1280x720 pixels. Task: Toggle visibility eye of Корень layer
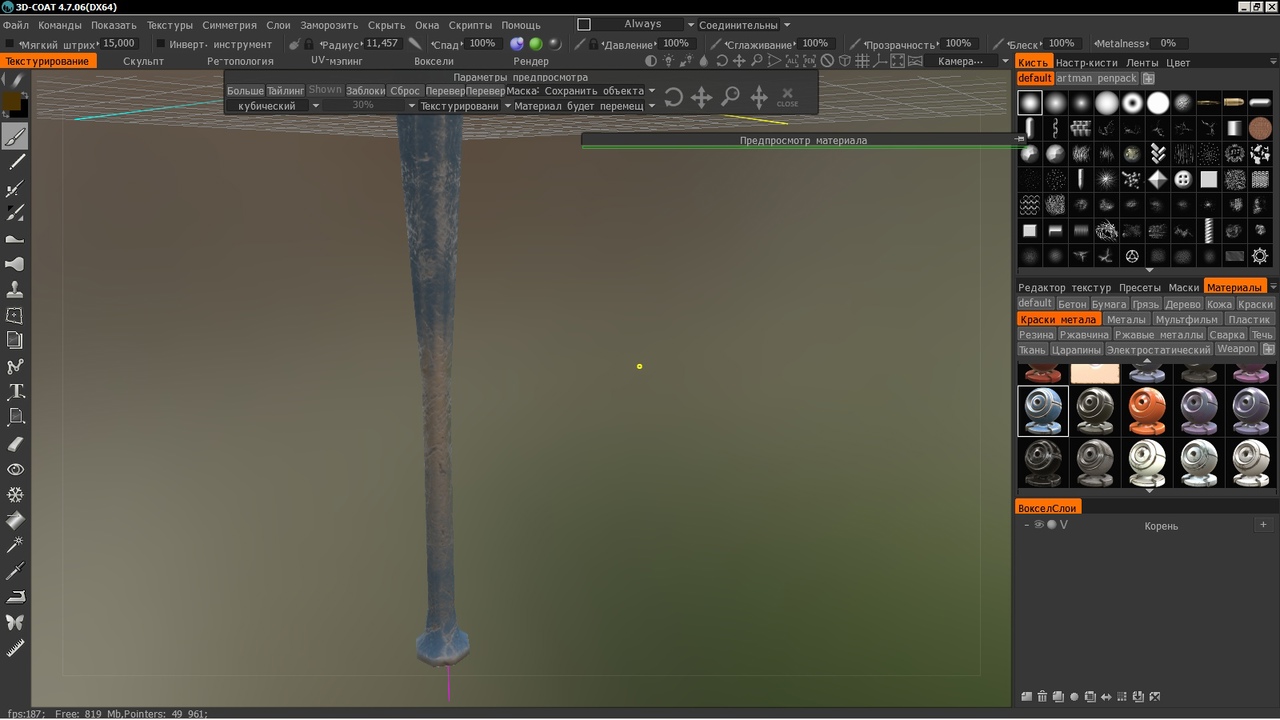[1039, 525]
